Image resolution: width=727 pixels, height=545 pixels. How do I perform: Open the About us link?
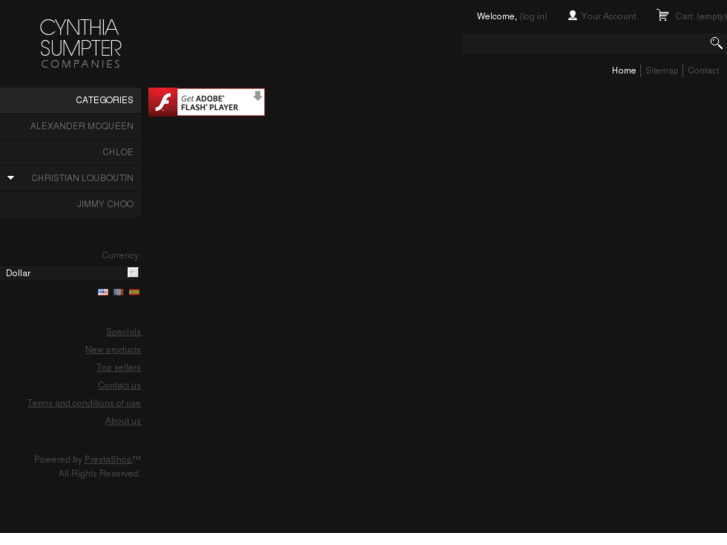pyautogui.click(x=123, y=421)
